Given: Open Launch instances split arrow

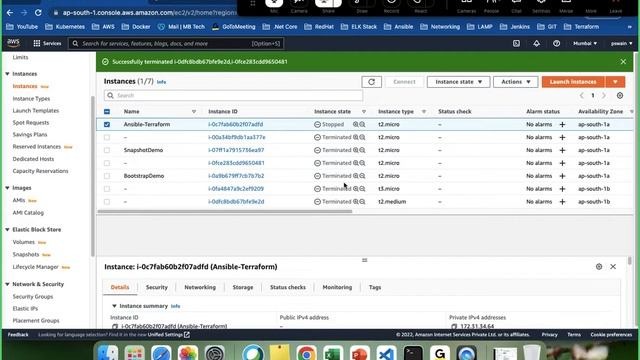Looking at the screenshot, I should 615,82.
